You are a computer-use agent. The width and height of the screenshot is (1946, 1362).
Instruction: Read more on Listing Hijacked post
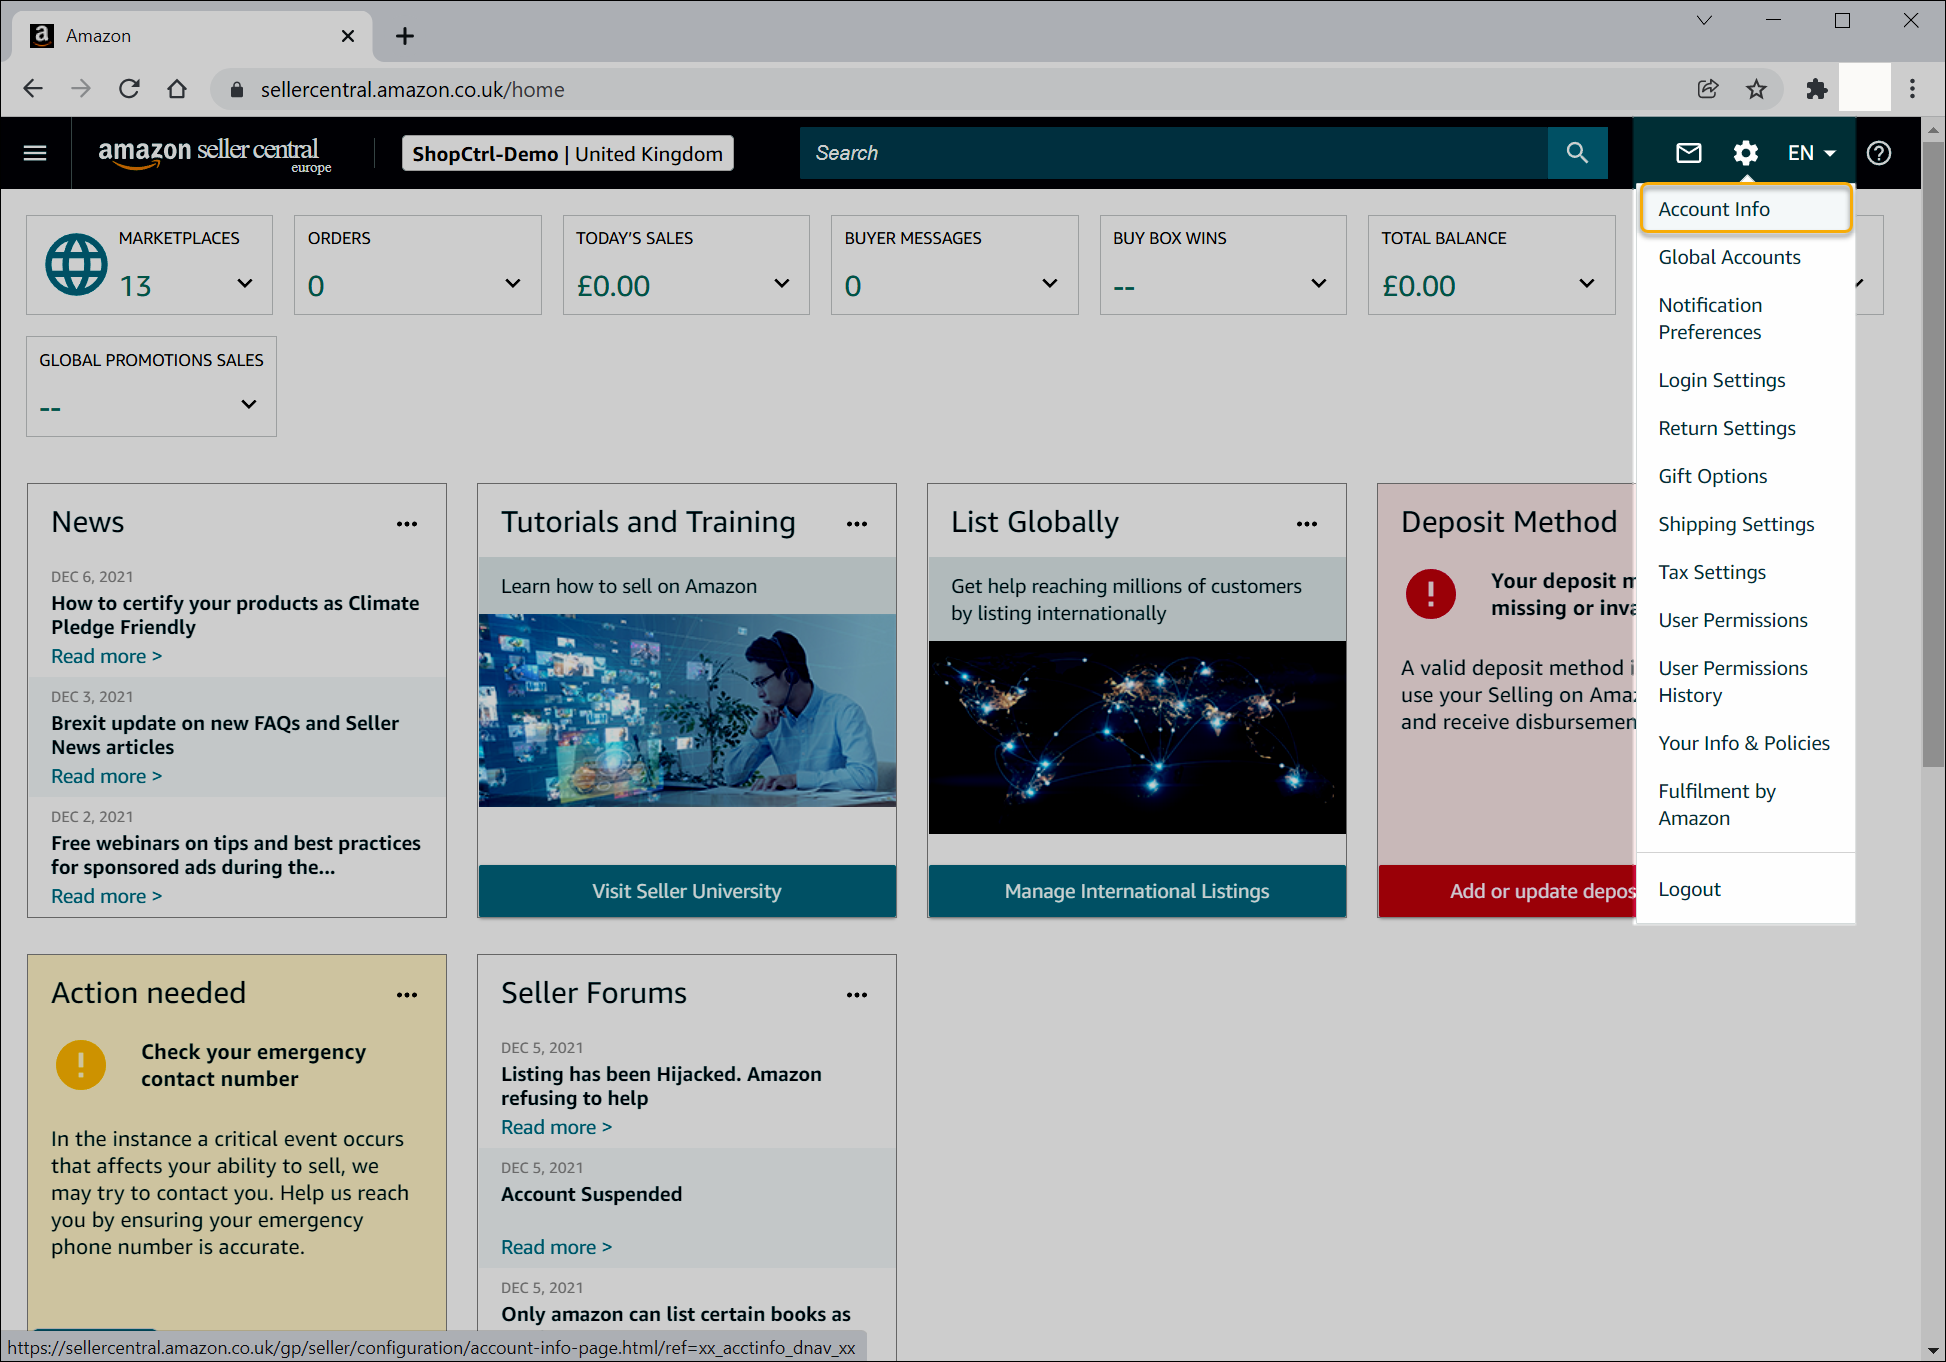click(x=556, y=1127)
